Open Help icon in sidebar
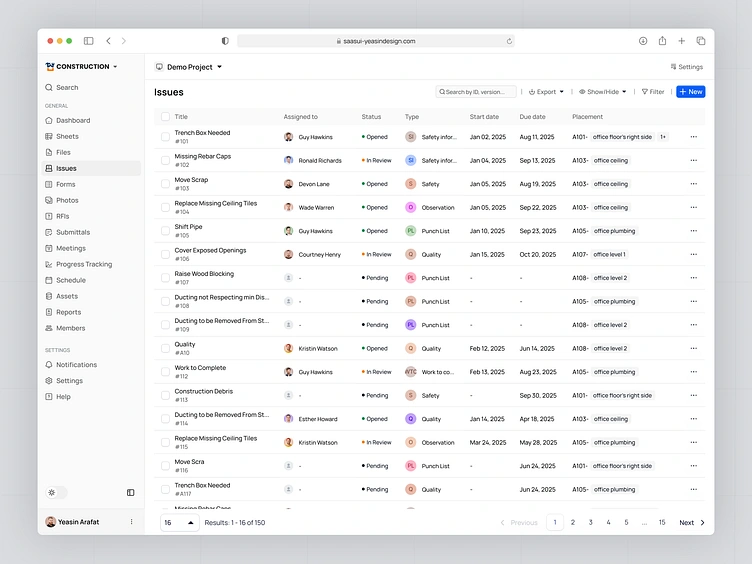The width and height of the screenshot is (752, 564). tap(48, 397)
